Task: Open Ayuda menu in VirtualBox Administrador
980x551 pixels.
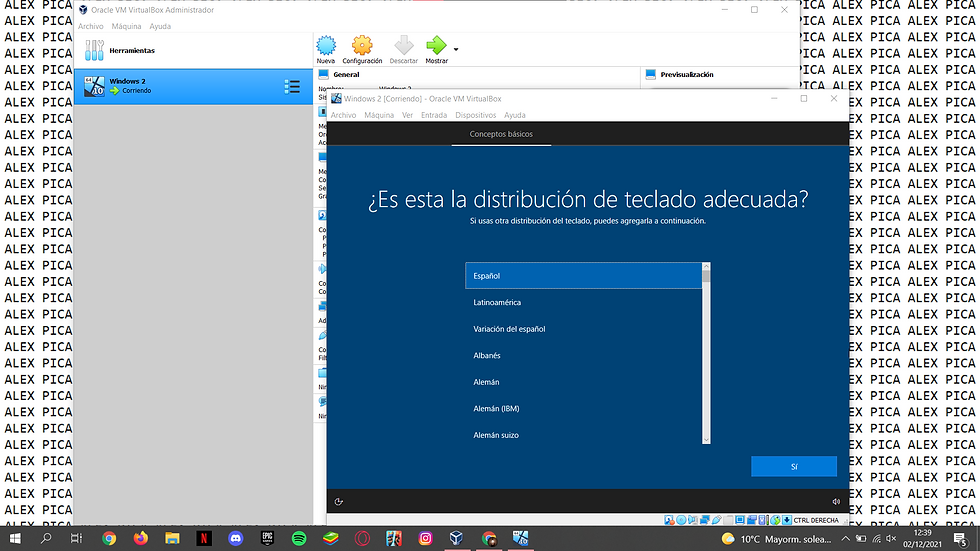Action: coord(160,26)
